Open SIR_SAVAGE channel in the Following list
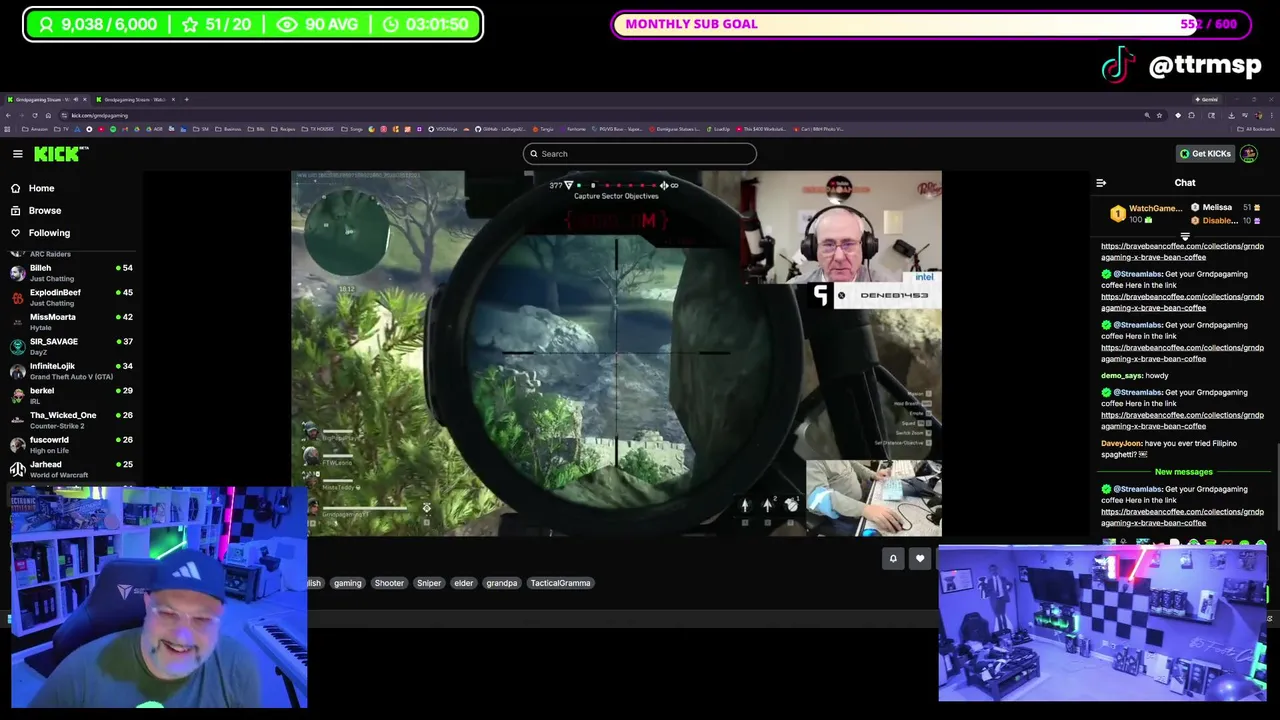 70,346
